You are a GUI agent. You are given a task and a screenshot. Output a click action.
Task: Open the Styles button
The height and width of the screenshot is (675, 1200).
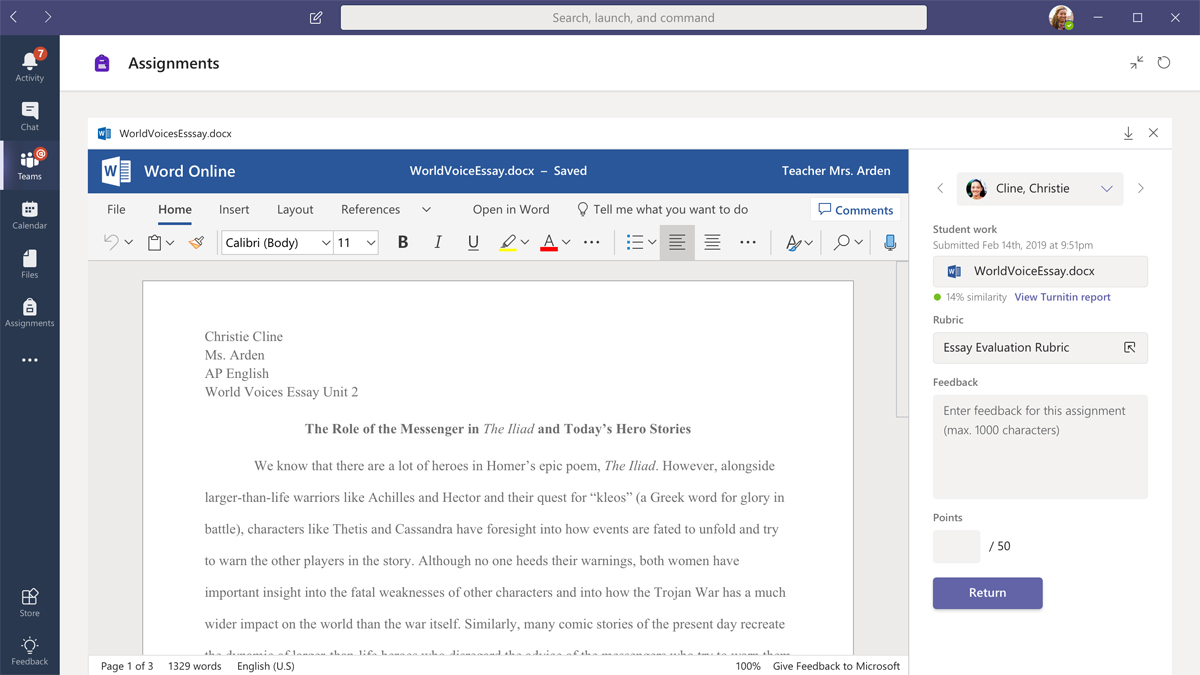[793, 242]
